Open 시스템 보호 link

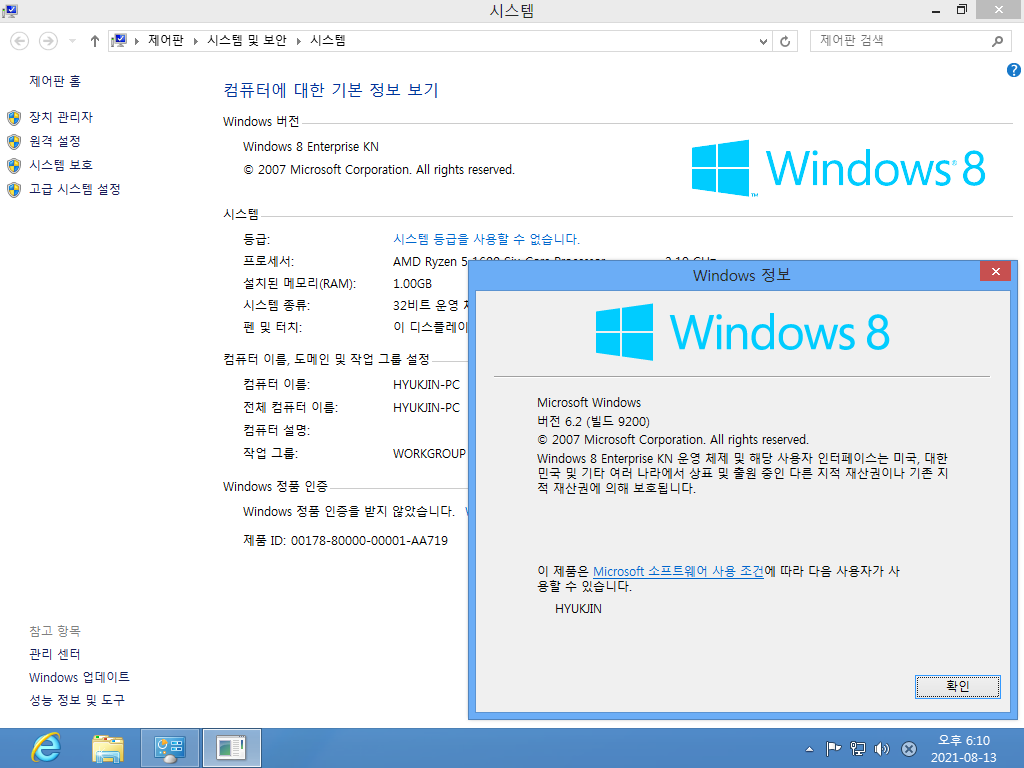pos(61,165)
